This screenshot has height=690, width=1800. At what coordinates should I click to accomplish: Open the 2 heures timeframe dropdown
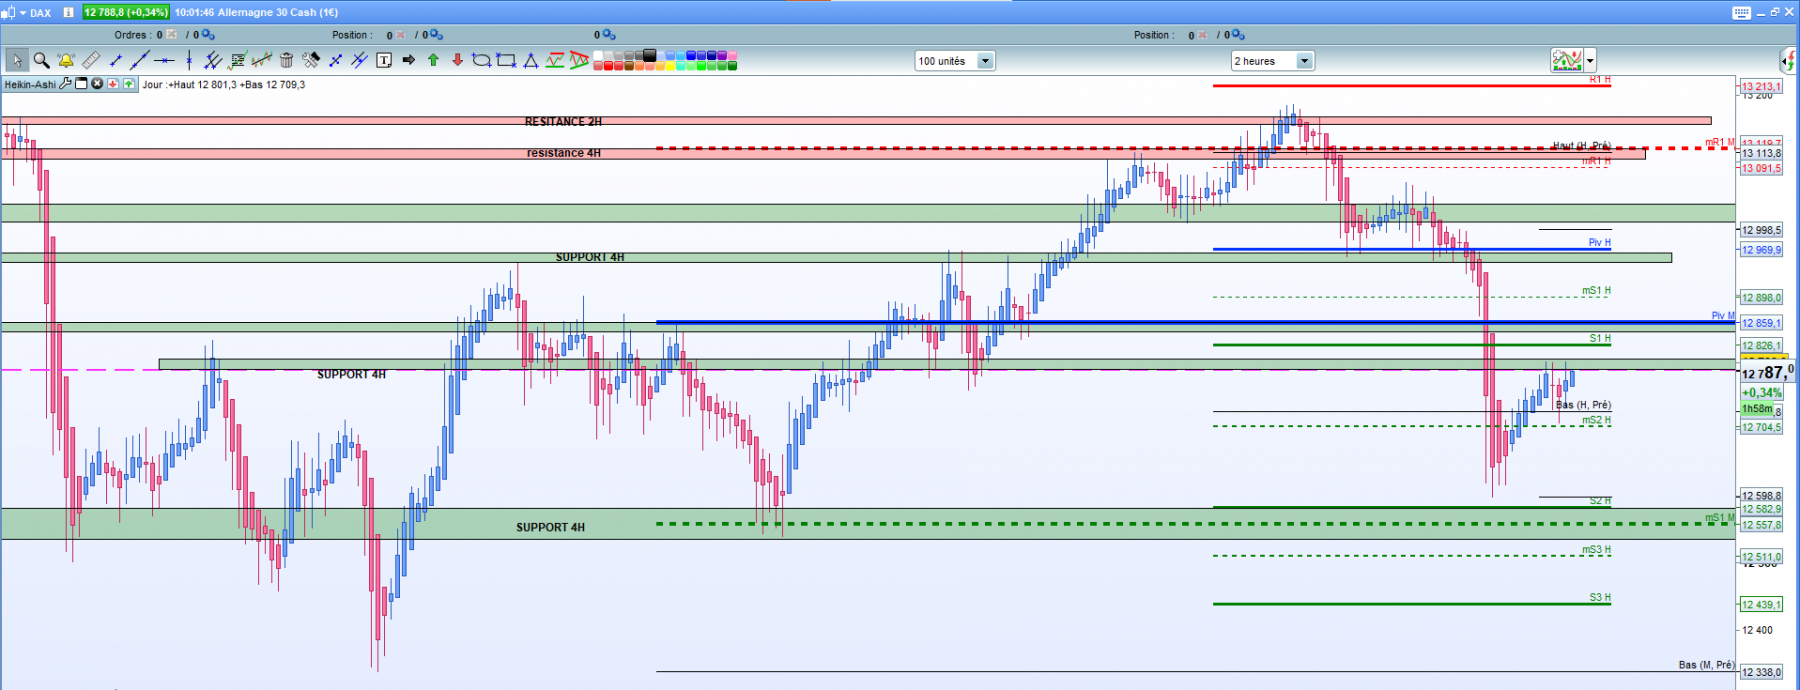1304,61
